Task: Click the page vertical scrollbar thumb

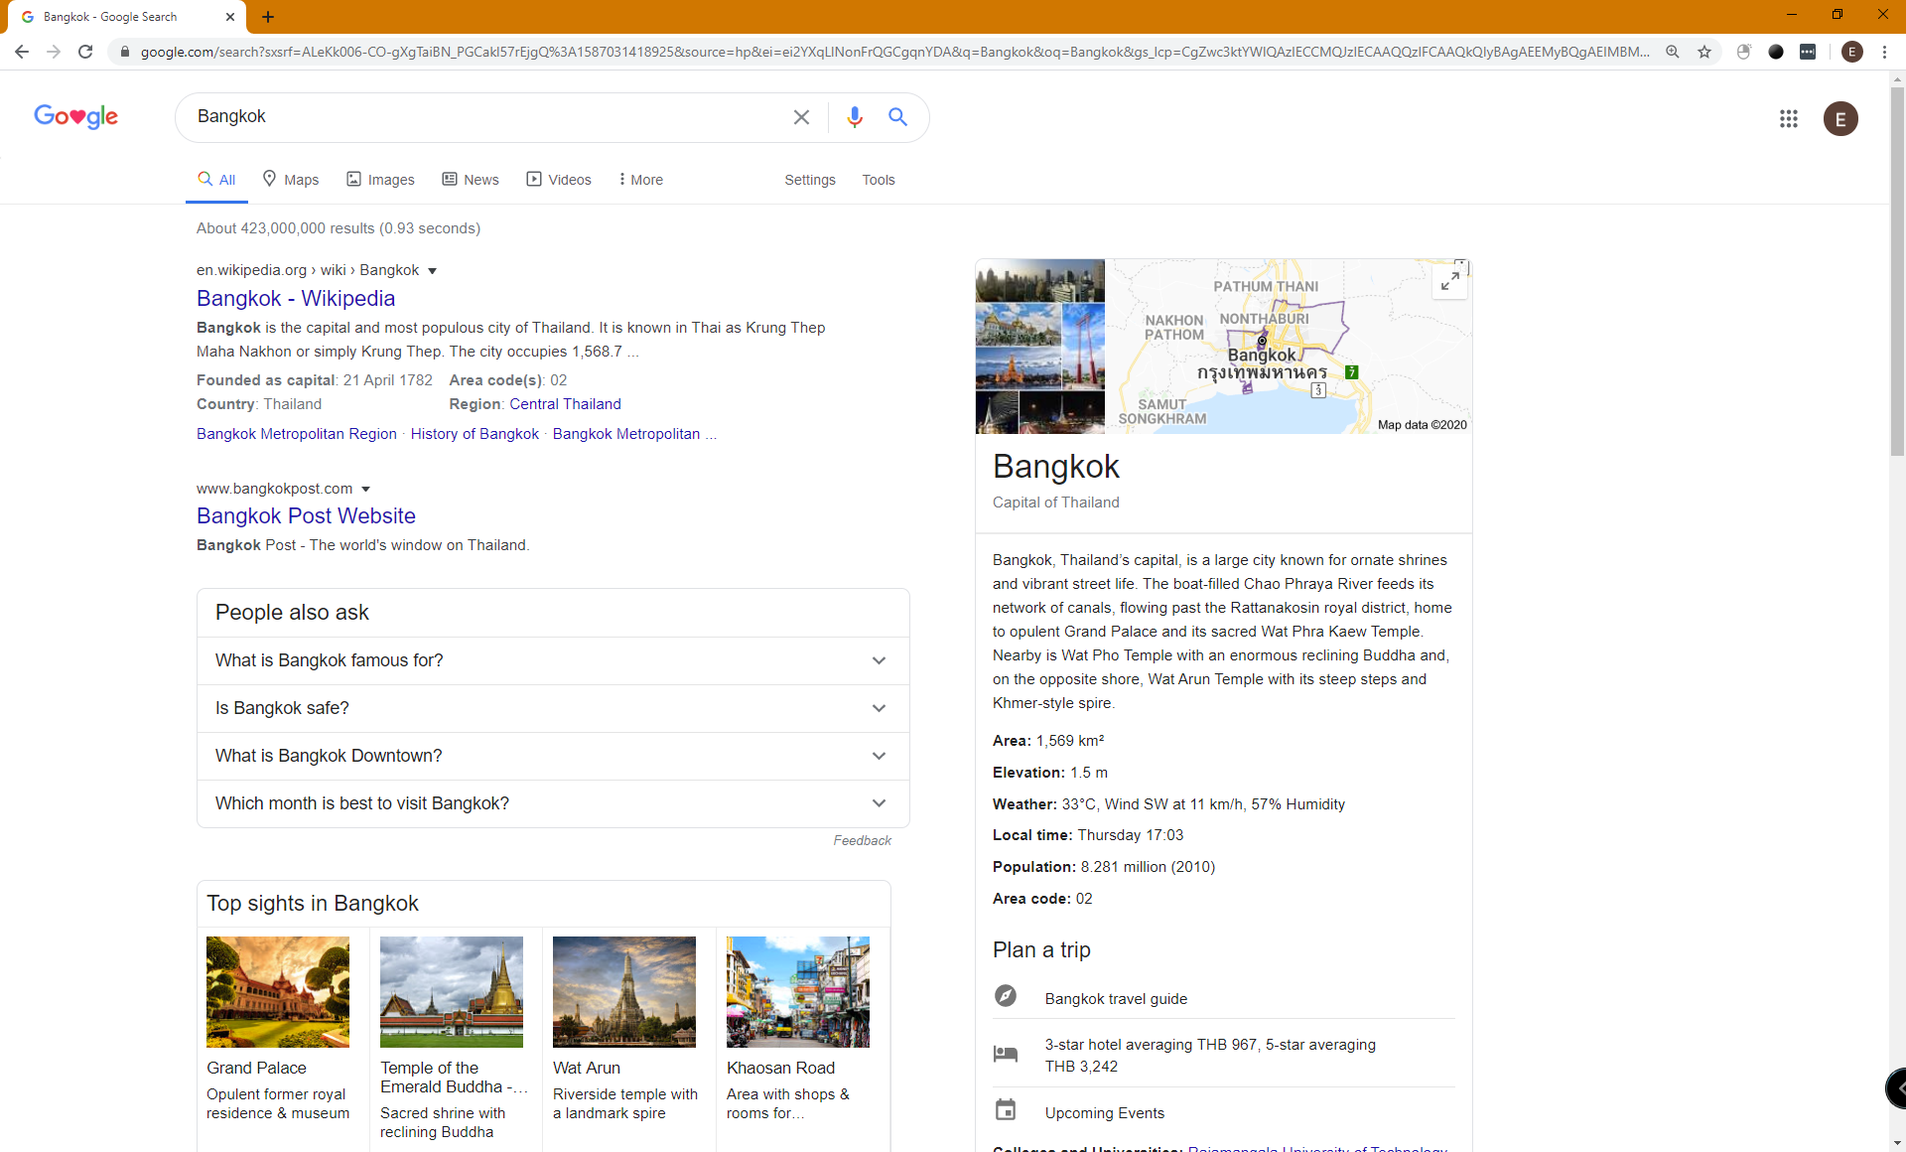Action: tap(1897, 272)
